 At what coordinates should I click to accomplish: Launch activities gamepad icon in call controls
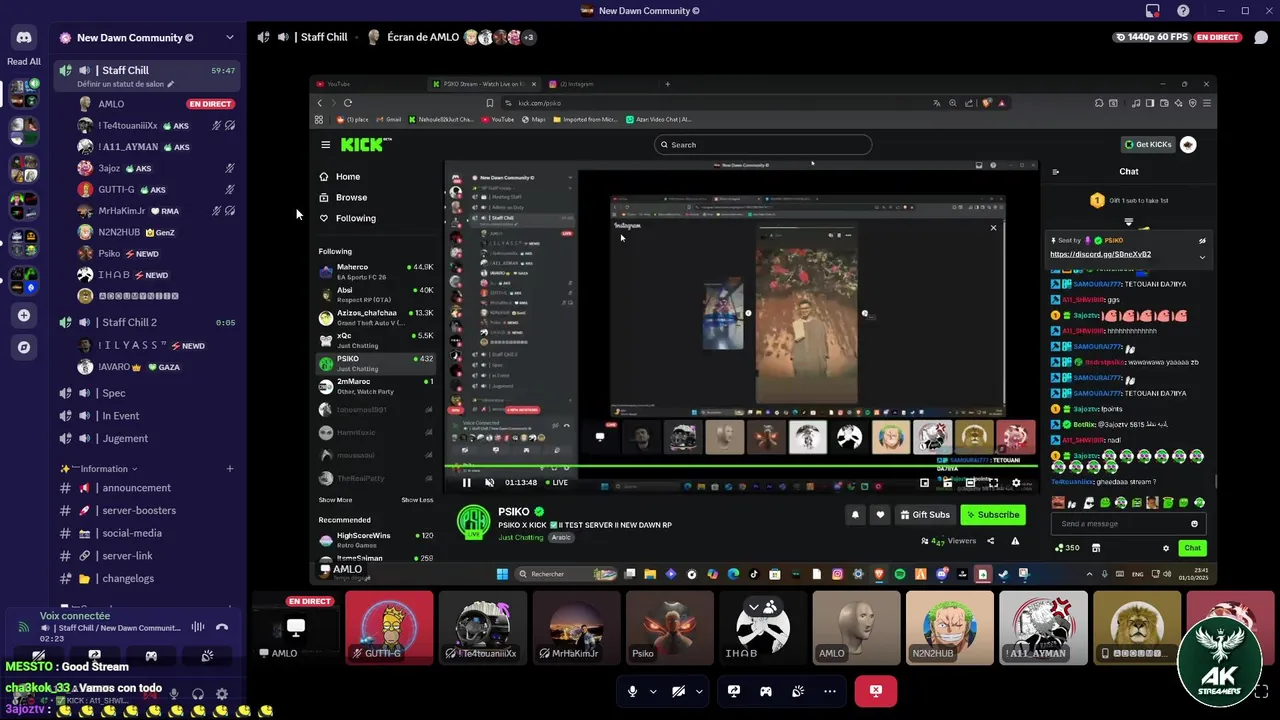point(766,691)
